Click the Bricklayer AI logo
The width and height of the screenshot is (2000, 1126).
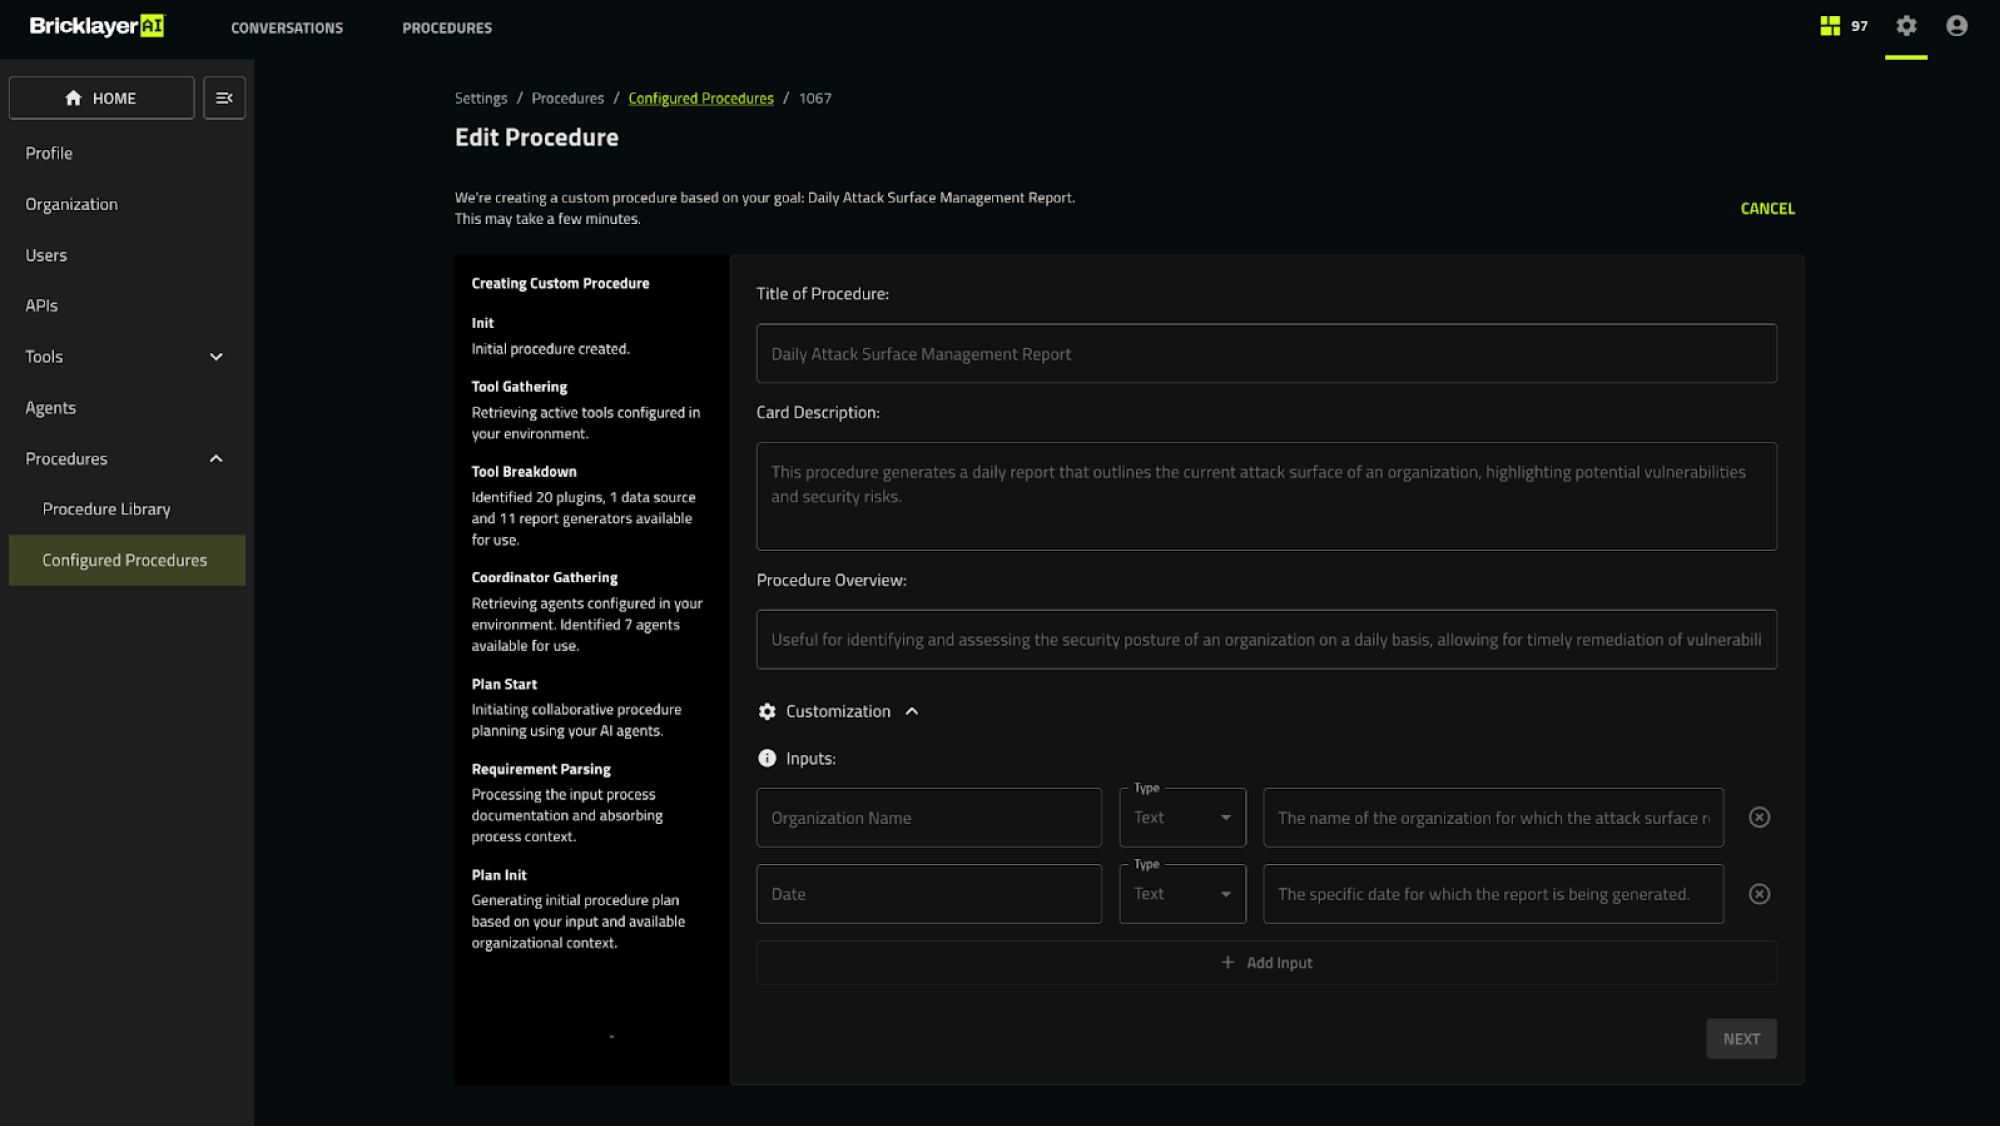(x=97, y=26)
